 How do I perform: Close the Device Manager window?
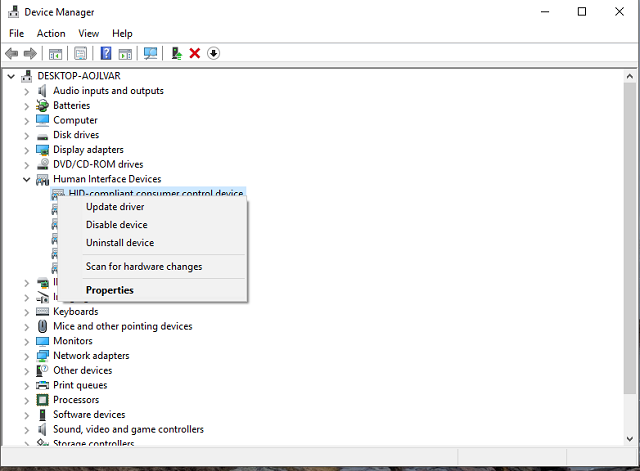pos(619,12)
